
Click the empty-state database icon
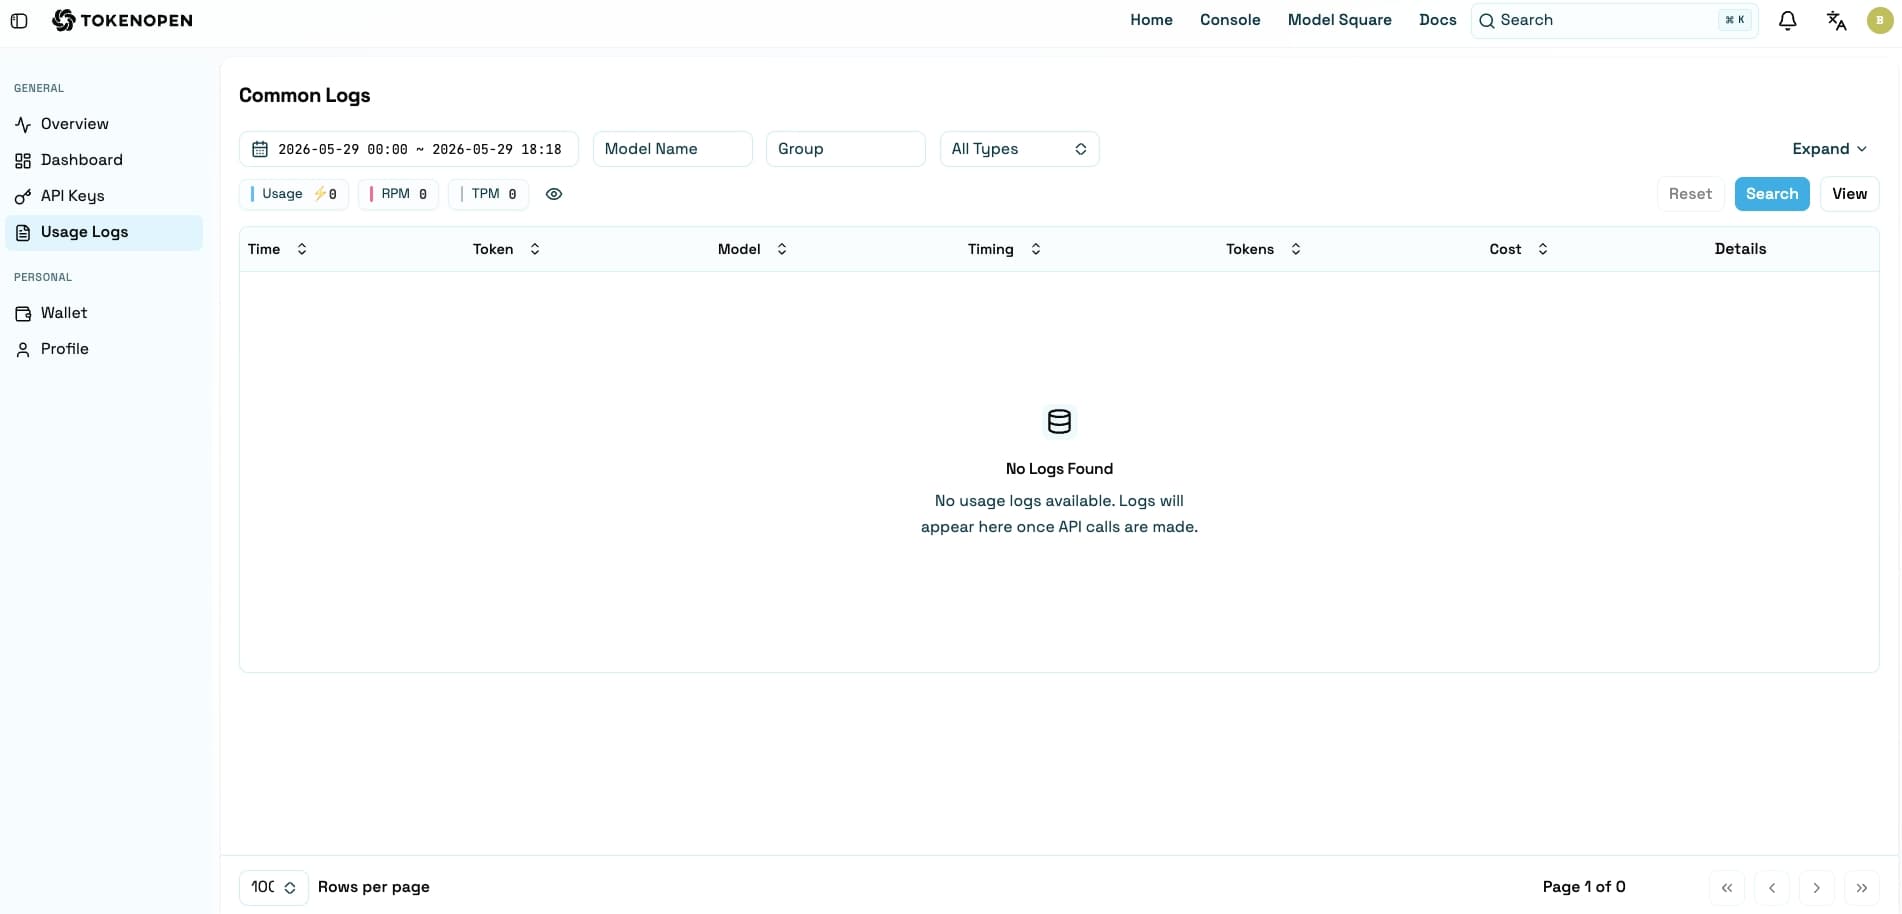(x=1059, y=421)
